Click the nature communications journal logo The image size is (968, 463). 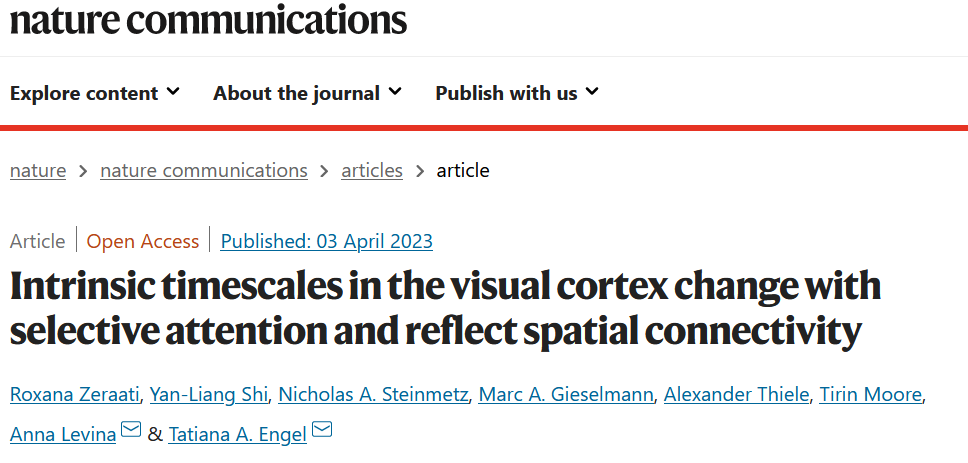point(209,19)
